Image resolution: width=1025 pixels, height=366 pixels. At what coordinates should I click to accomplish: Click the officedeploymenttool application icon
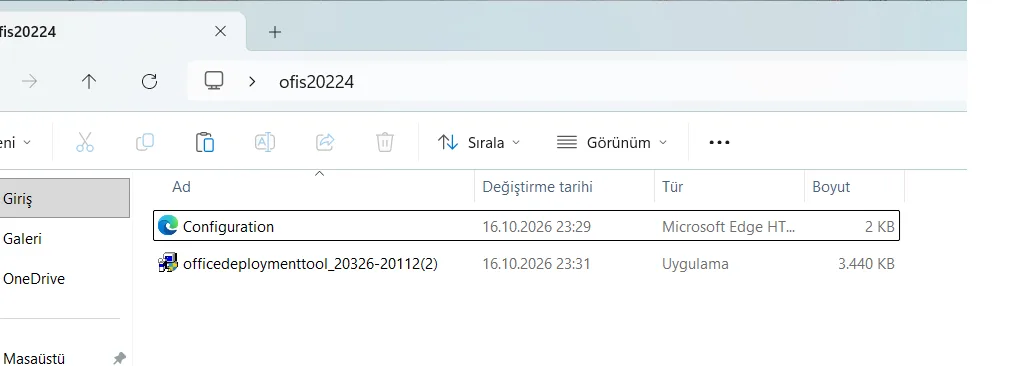(168, 263)
